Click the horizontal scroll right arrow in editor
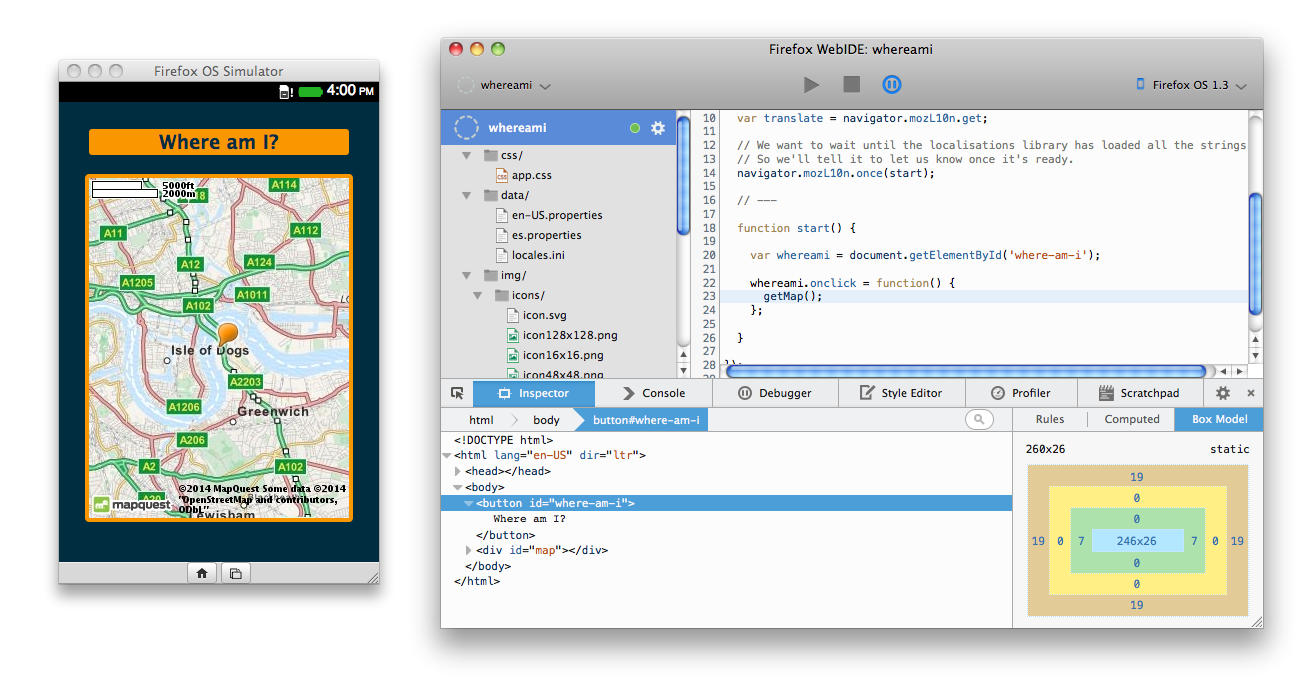The width and height of the screenshot is (1310, 688). (x=1240, y=371)
